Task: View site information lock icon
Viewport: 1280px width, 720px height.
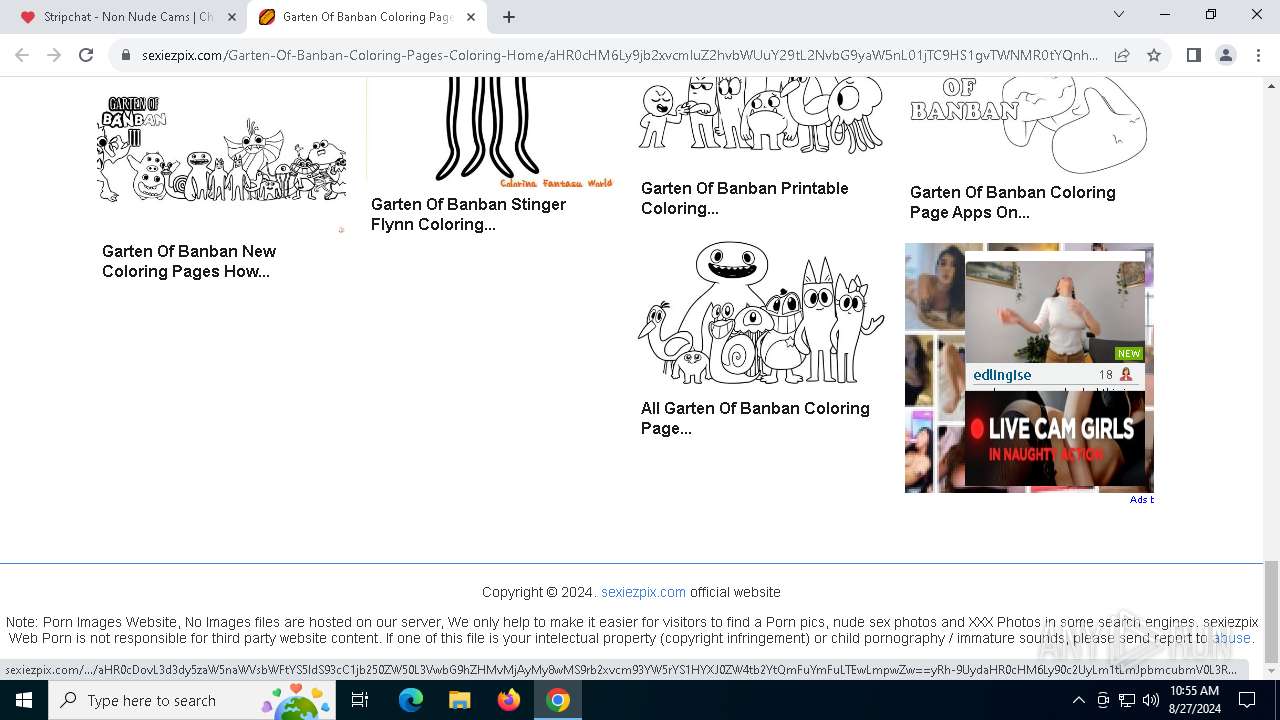Action: point(126,56)
